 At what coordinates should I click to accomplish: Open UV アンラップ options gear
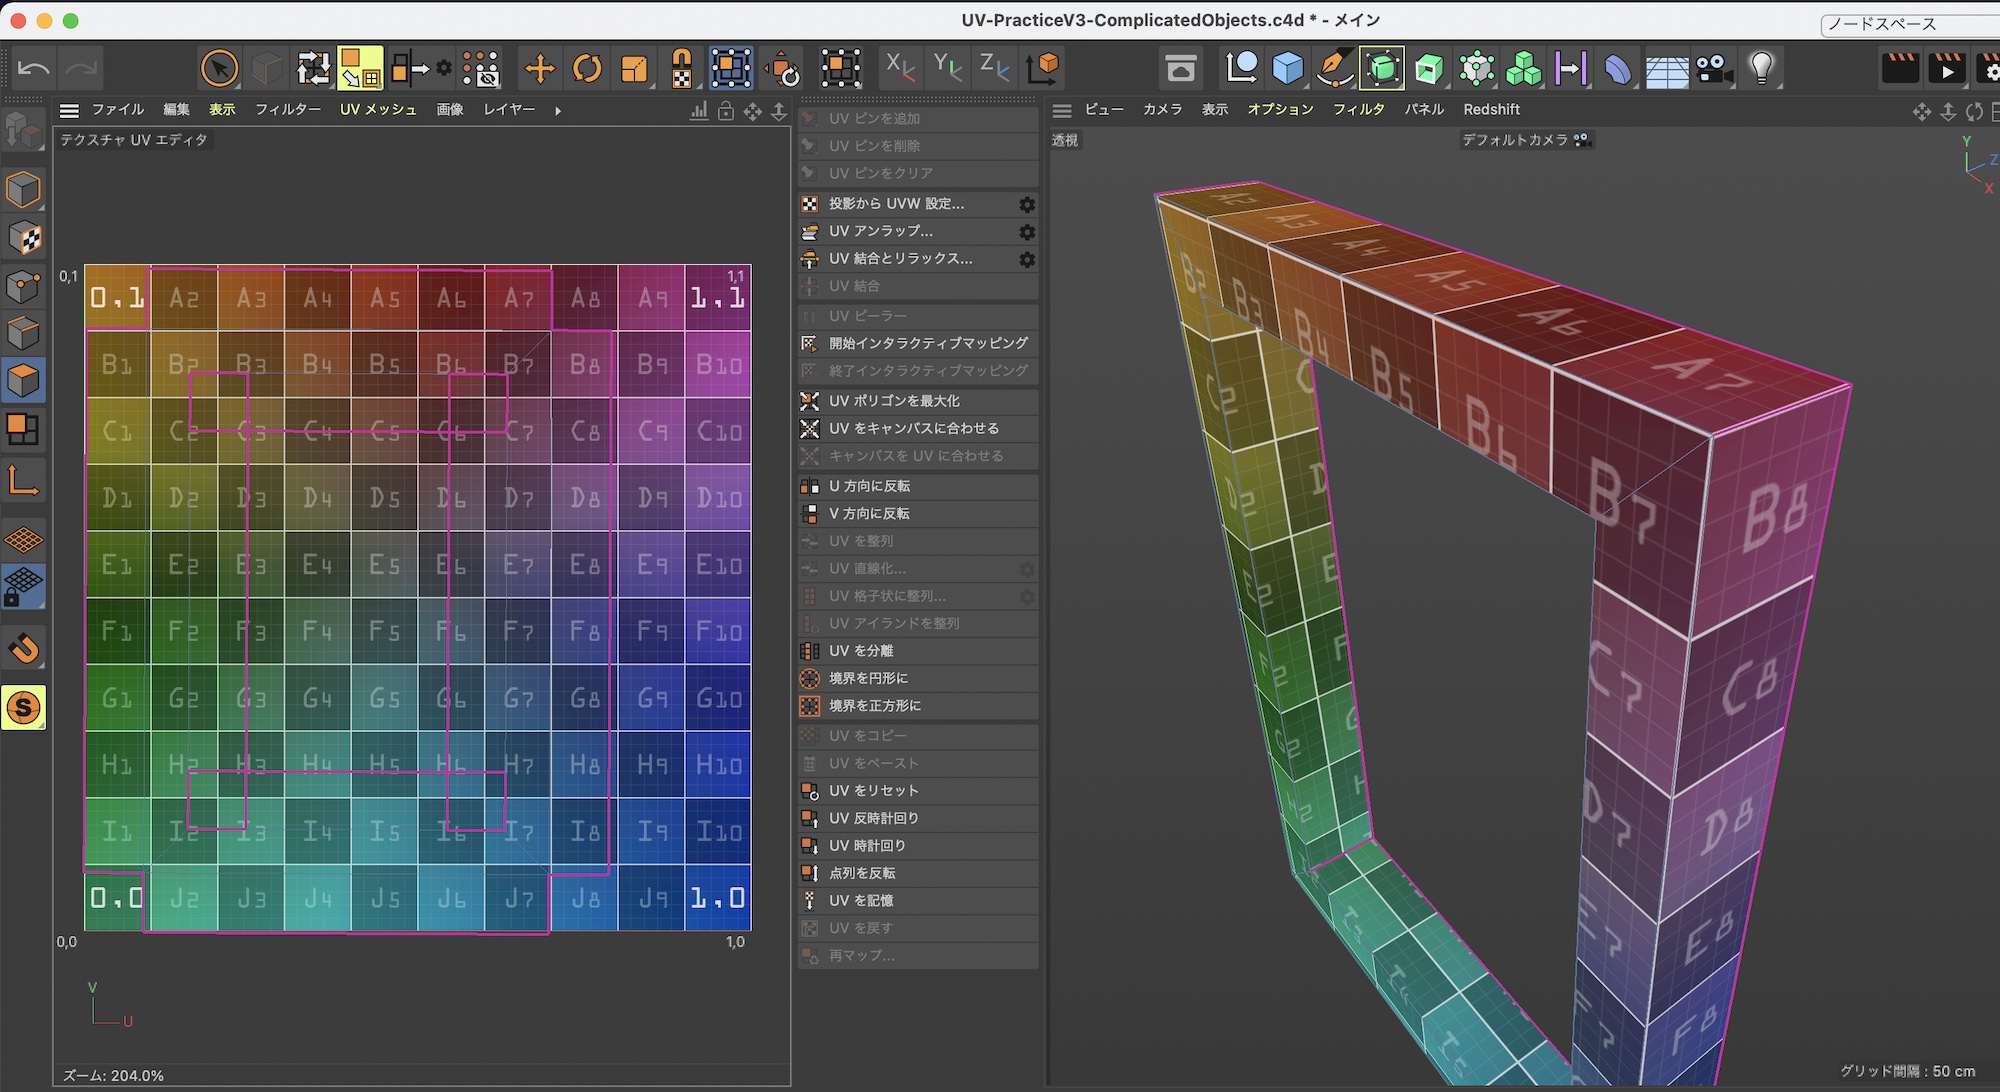pos(1026,231)
